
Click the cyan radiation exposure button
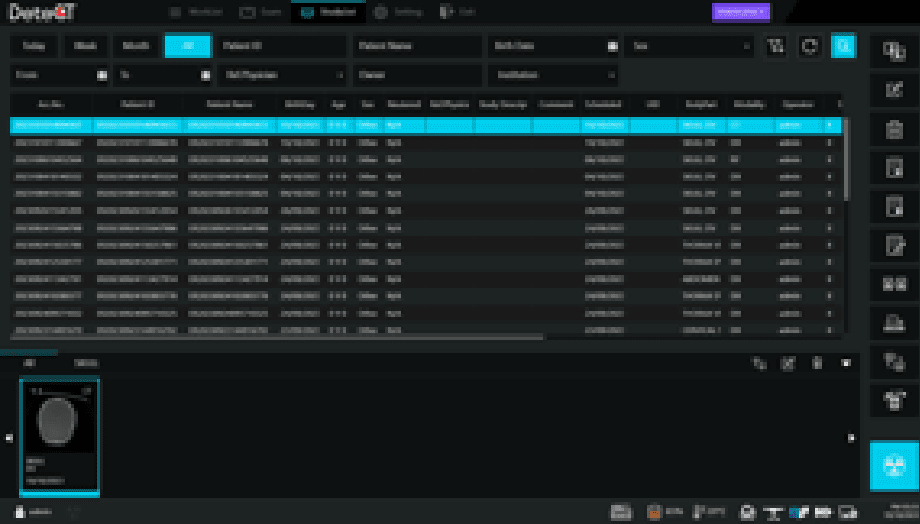(x=894, y=466)
